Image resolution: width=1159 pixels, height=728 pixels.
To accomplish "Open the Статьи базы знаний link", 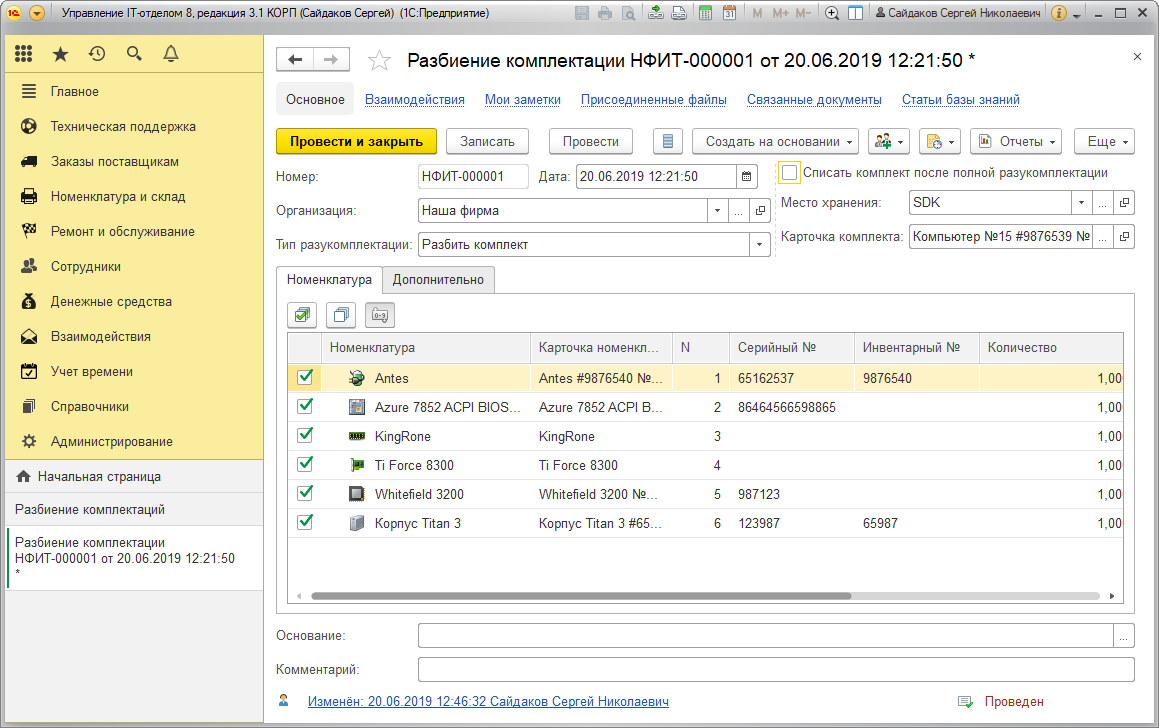I will click(x=960, y=100).
